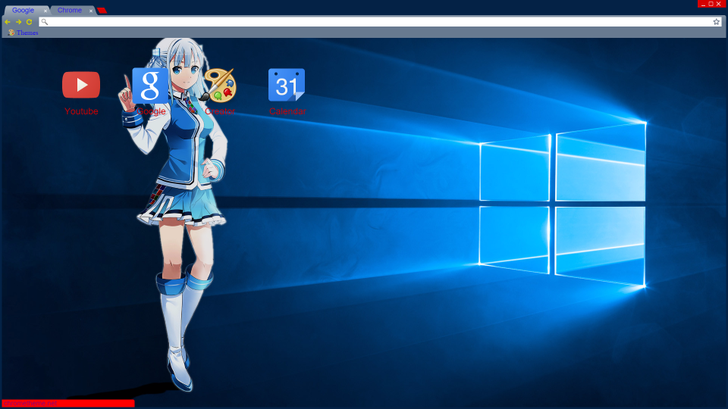Open the Youtube app shortcut icon
The width and height of the screenshot is (728, 409).
tap(81, 84)
